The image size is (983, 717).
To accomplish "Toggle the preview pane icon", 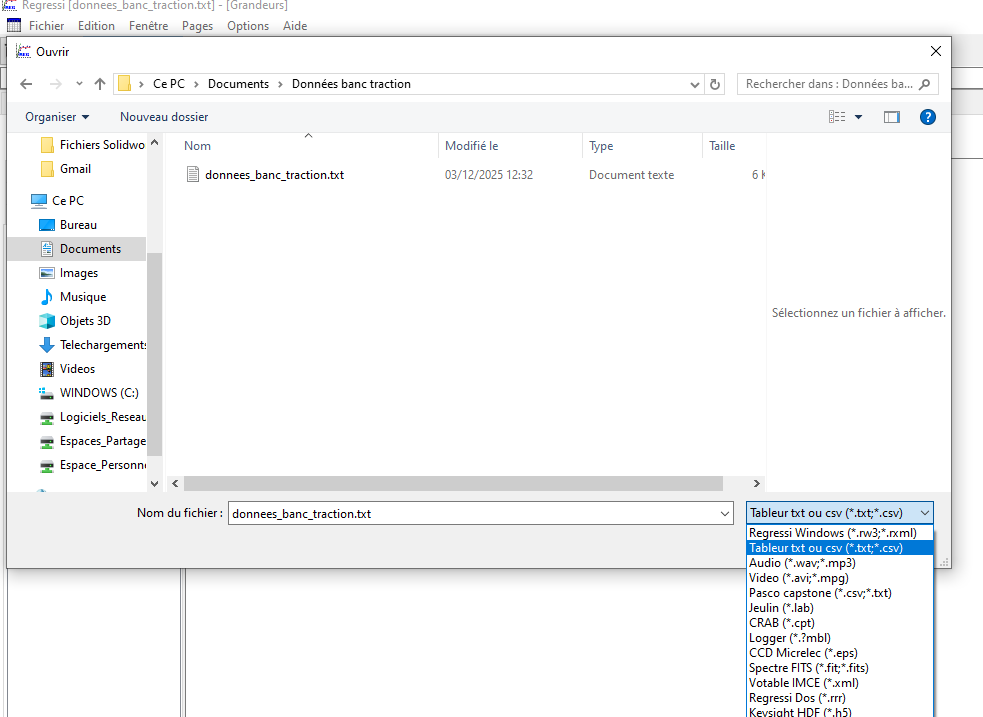I will point(891,117).
